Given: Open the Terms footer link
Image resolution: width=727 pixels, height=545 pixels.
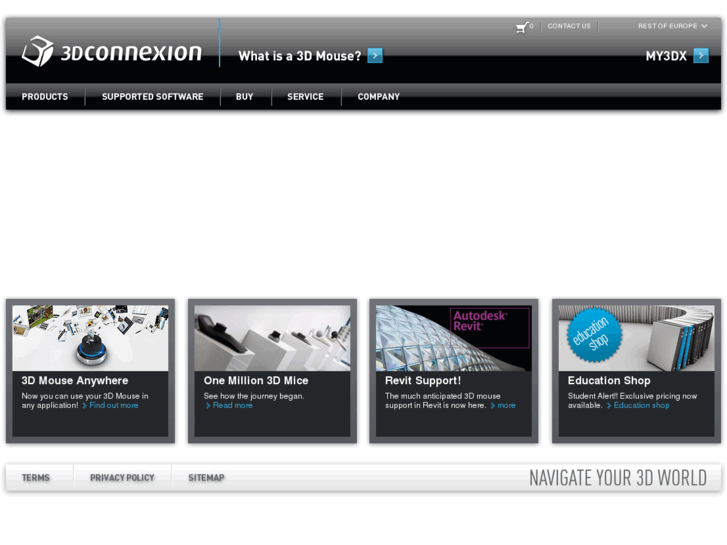Looking at the screenshot, I should (x=36, y=478).
